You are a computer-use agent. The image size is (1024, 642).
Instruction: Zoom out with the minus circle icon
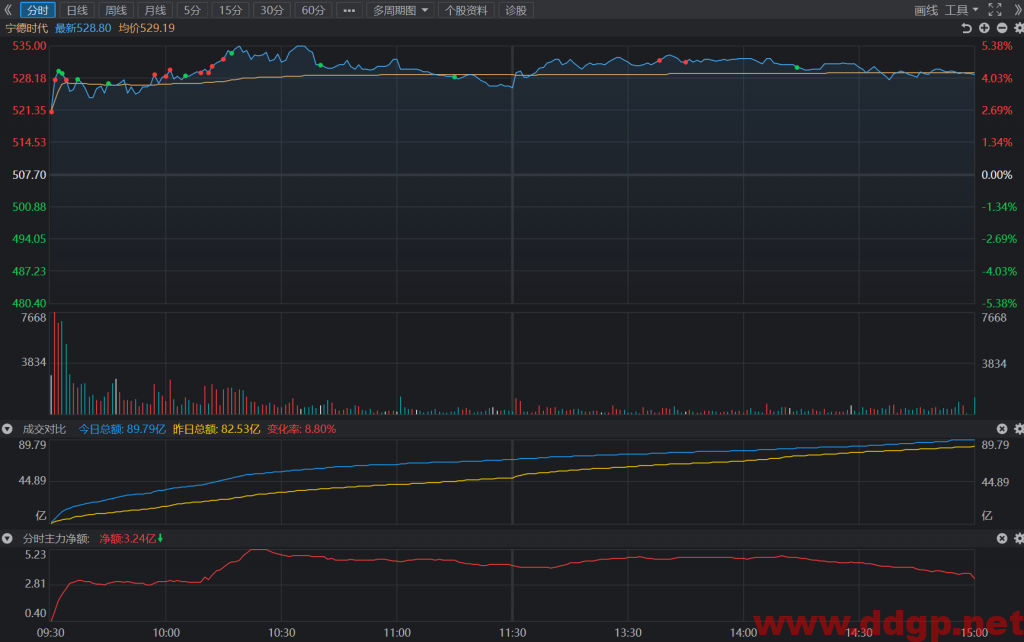click(x=1002, y=28)
